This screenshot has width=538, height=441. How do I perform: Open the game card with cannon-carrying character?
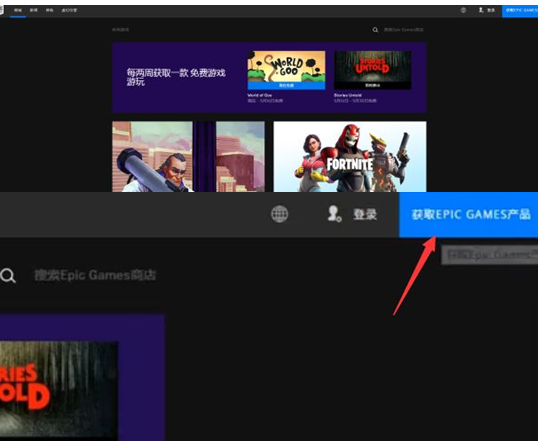click(x=188, y=156)
